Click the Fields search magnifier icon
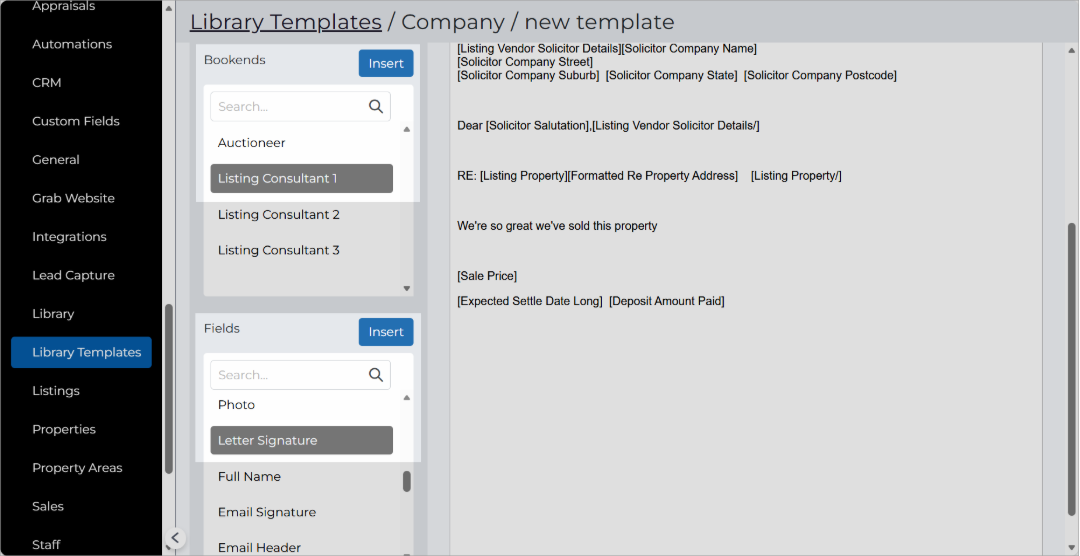1080x556 pixels. (x=375, y=375)
